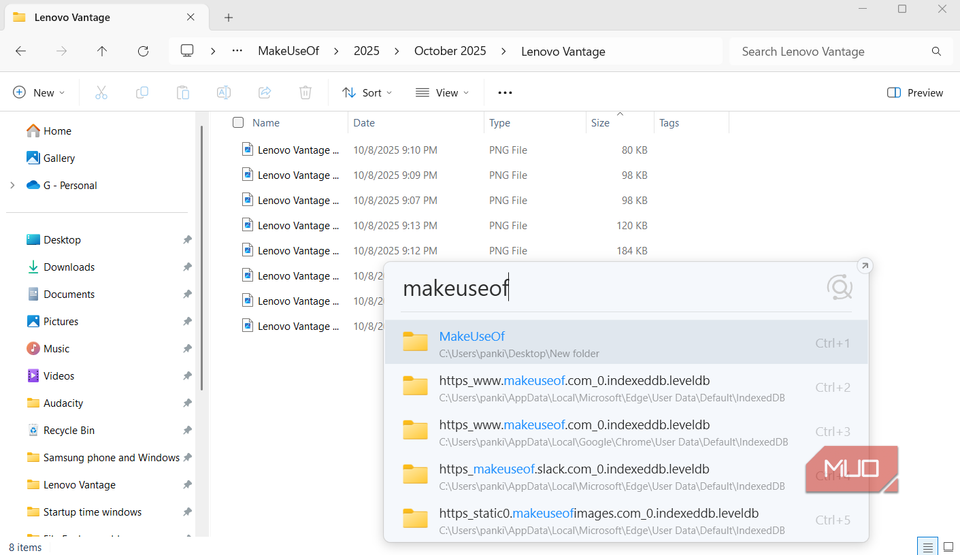Click the Share icon in toolbar
Screen dimensions: 960x555
tap(264, 92)
